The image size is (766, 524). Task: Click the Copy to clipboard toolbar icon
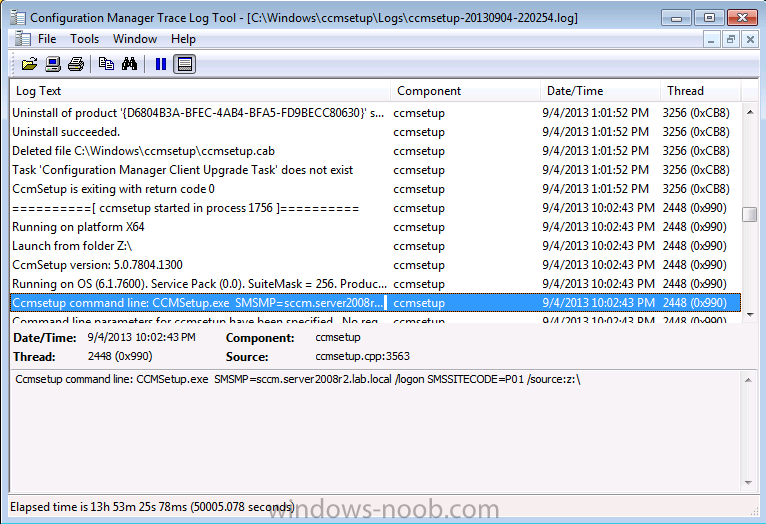coord(106,64)
